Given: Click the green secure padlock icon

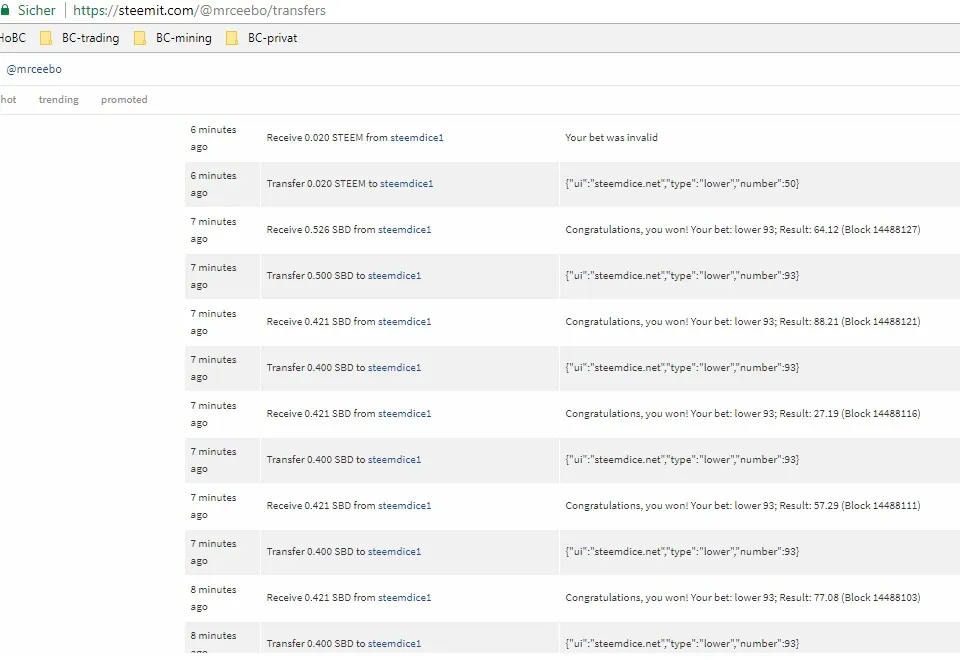Looking at the screenshot, I should tap(4, 10).
